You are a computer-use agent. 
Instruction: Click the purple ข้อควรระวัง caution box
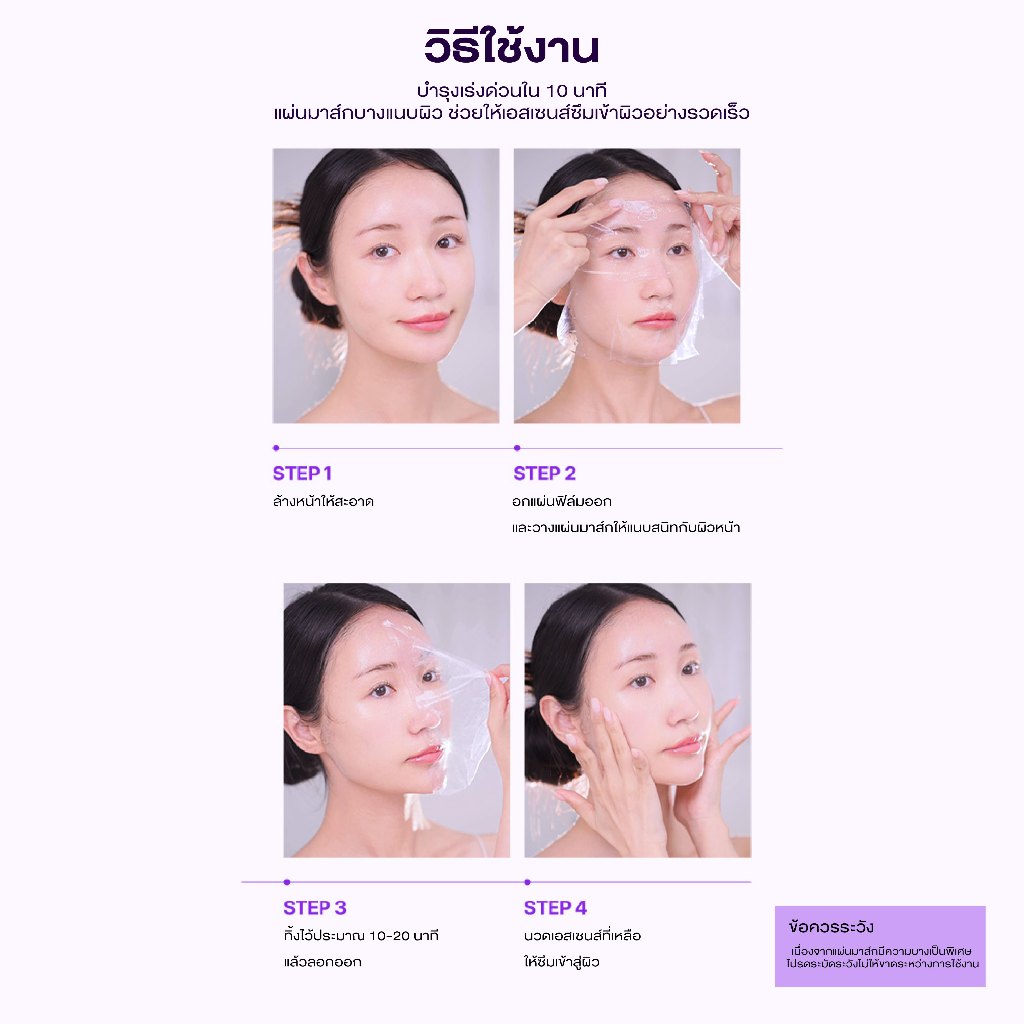[880, 946]
